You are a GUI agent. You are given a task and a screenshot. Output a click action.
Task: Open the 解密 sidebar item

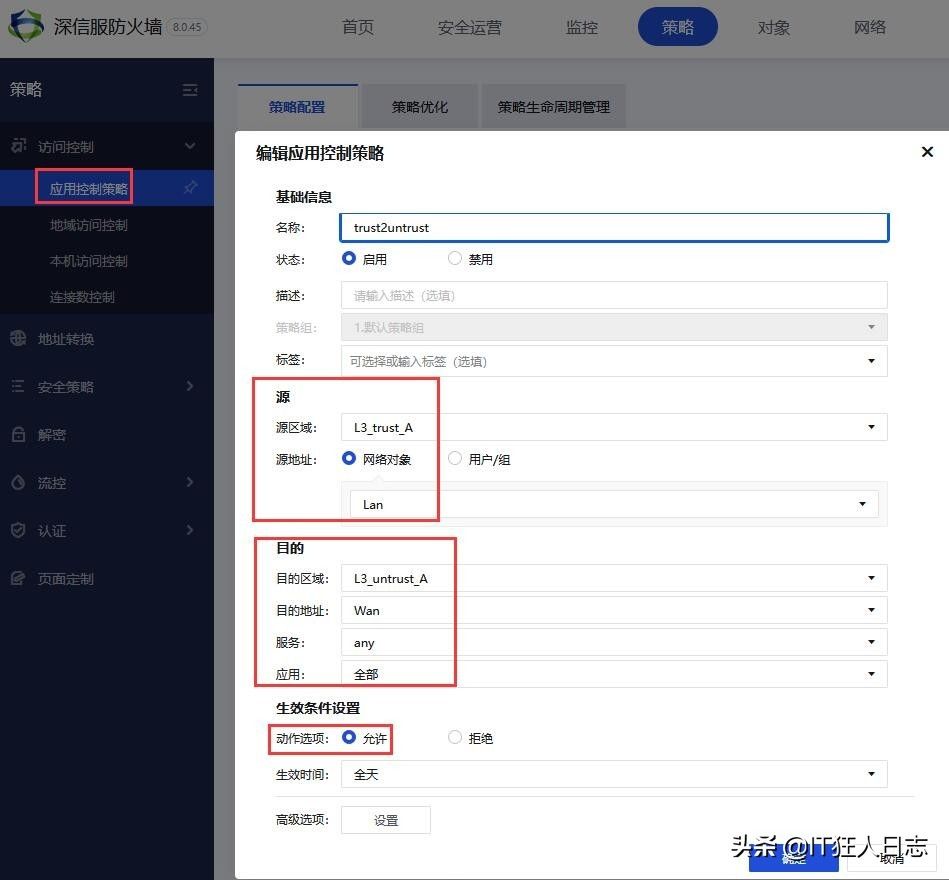point(51,435)
